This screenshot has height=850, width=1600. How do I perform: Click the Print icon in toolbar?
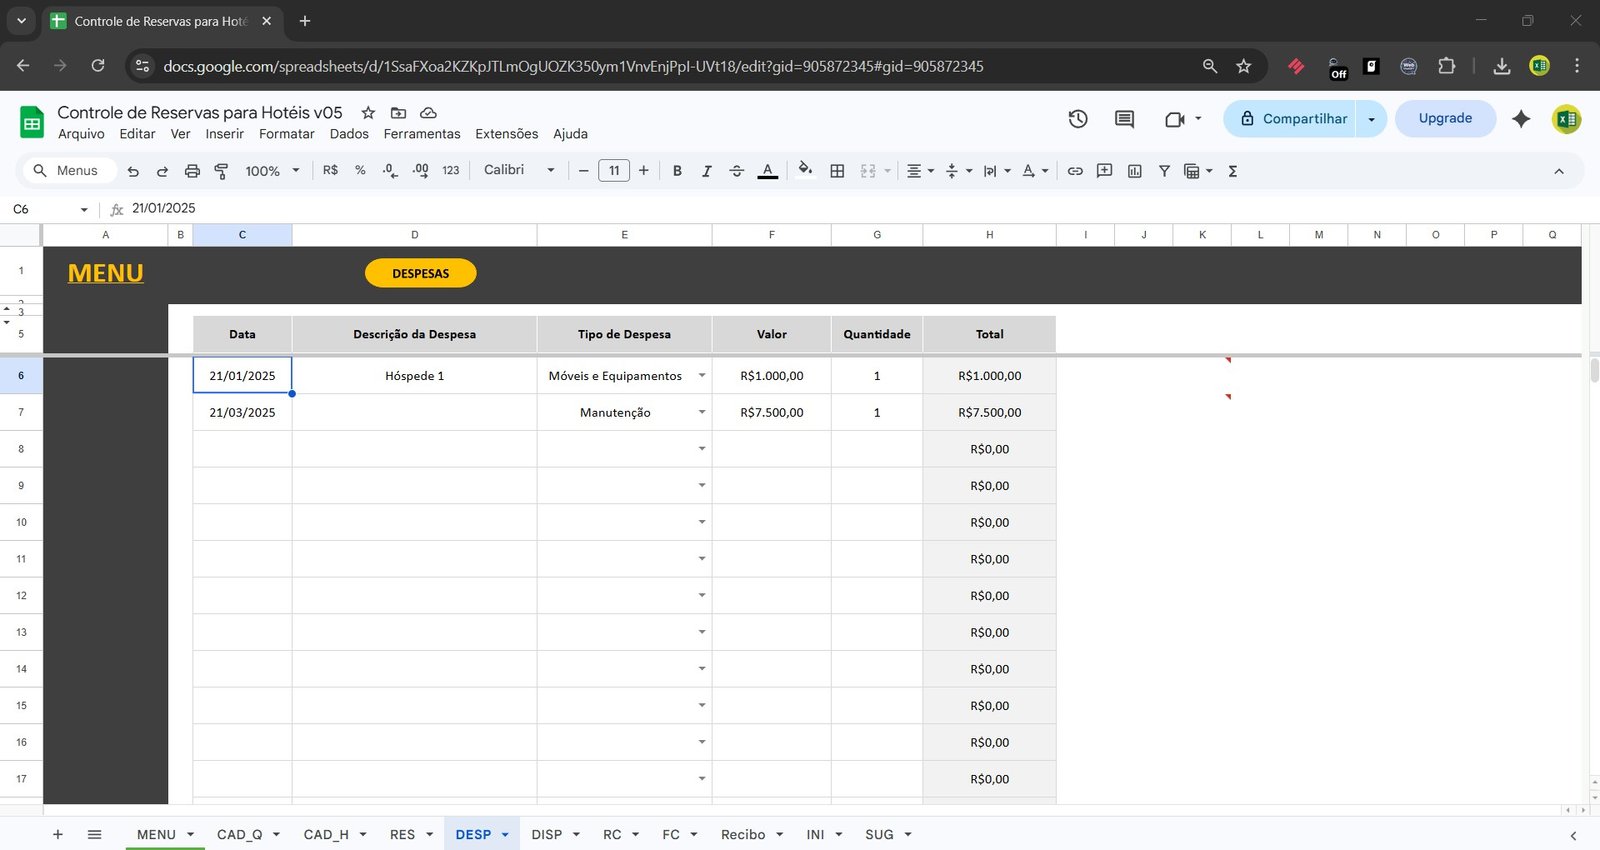coord(192,171)
